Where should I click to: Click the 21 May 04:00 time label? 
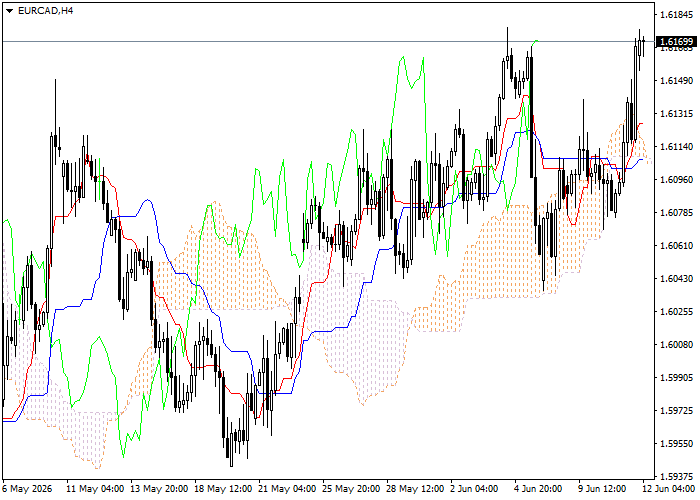point(288,489)
